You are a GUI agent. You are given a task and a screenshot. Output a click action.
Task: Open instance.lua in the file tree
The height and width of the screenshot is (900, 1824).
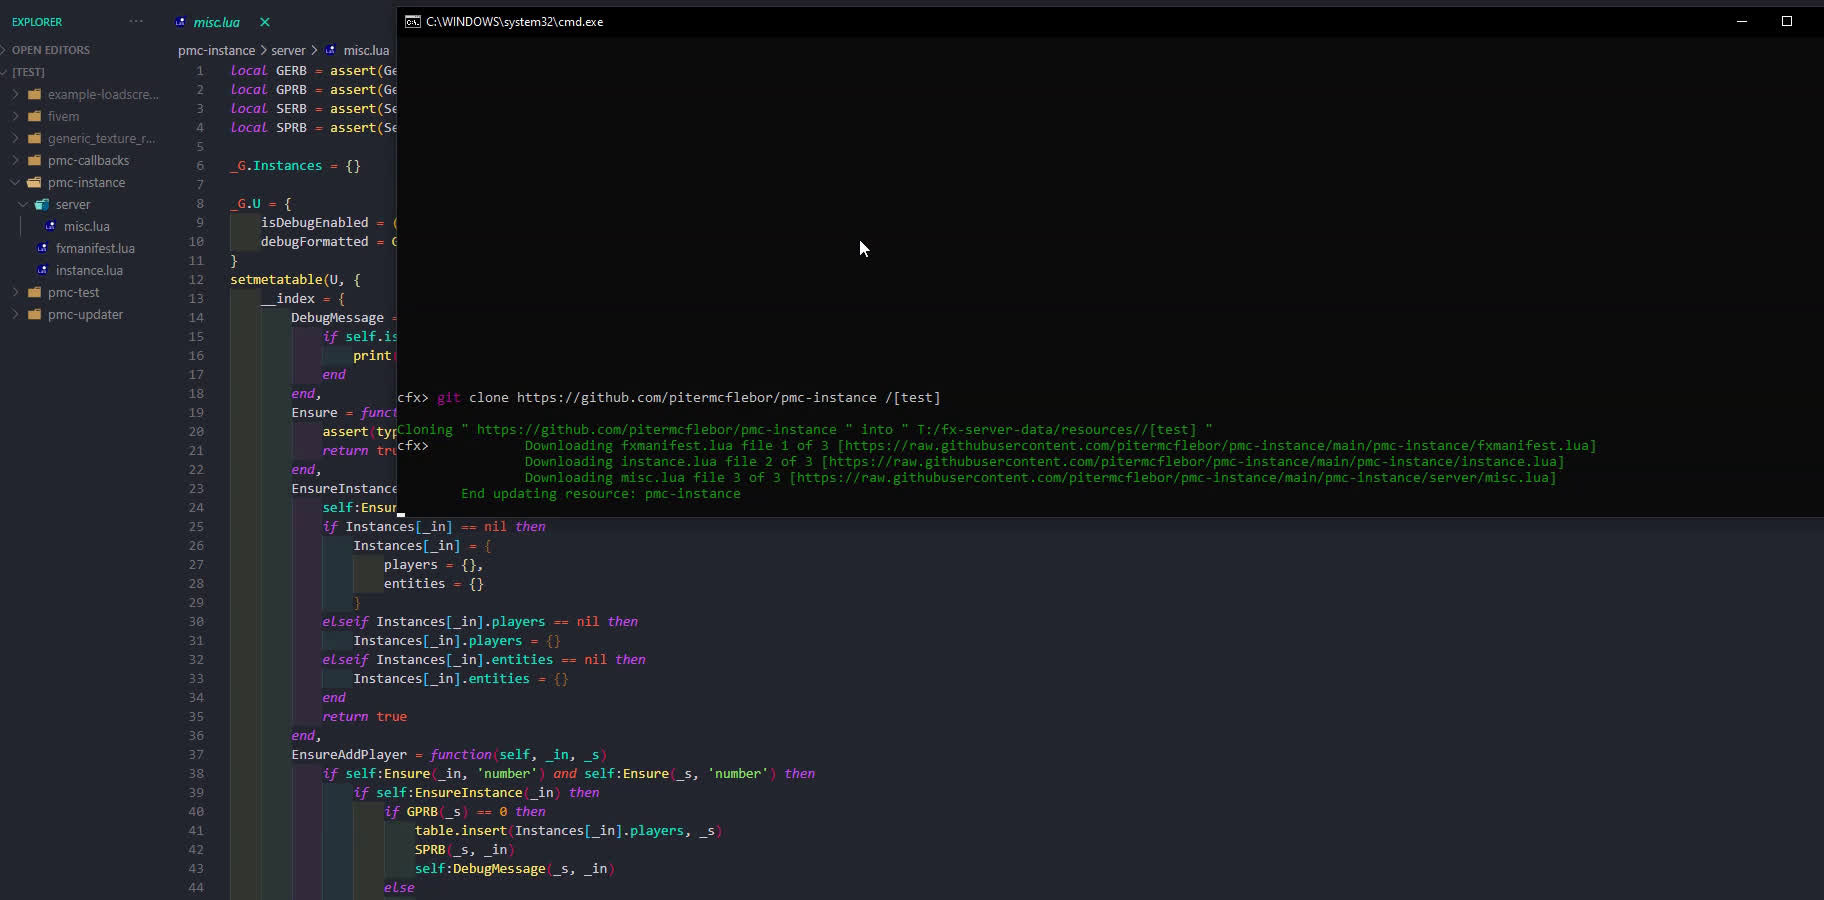point(89,270)
